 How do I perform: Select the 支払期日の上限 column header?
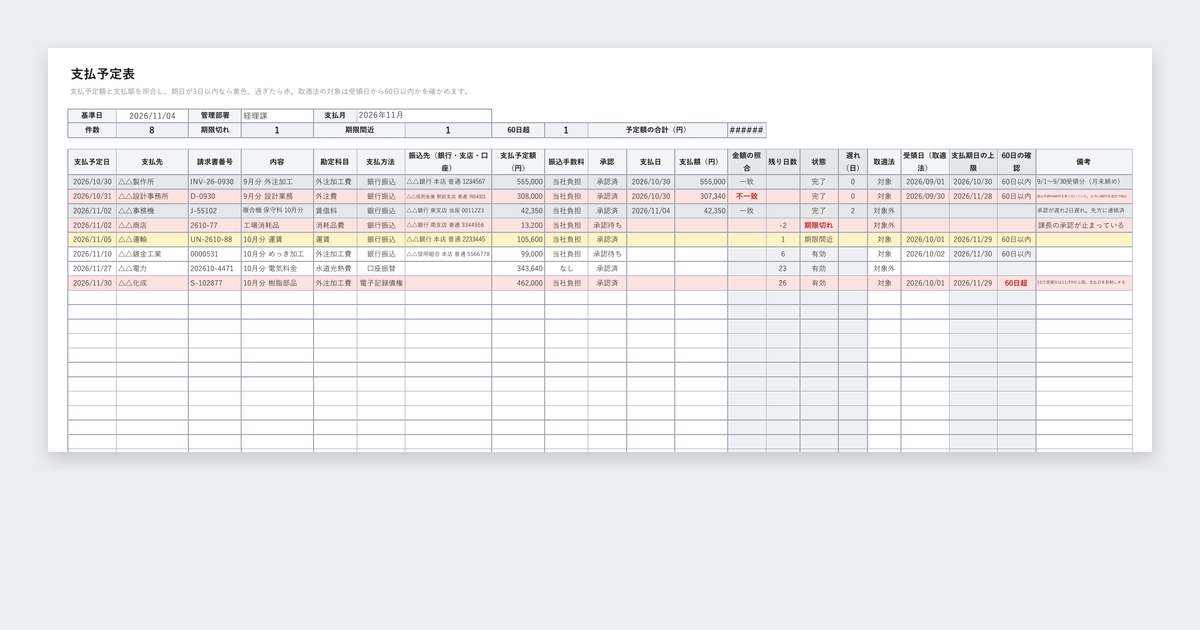[973, 161]
